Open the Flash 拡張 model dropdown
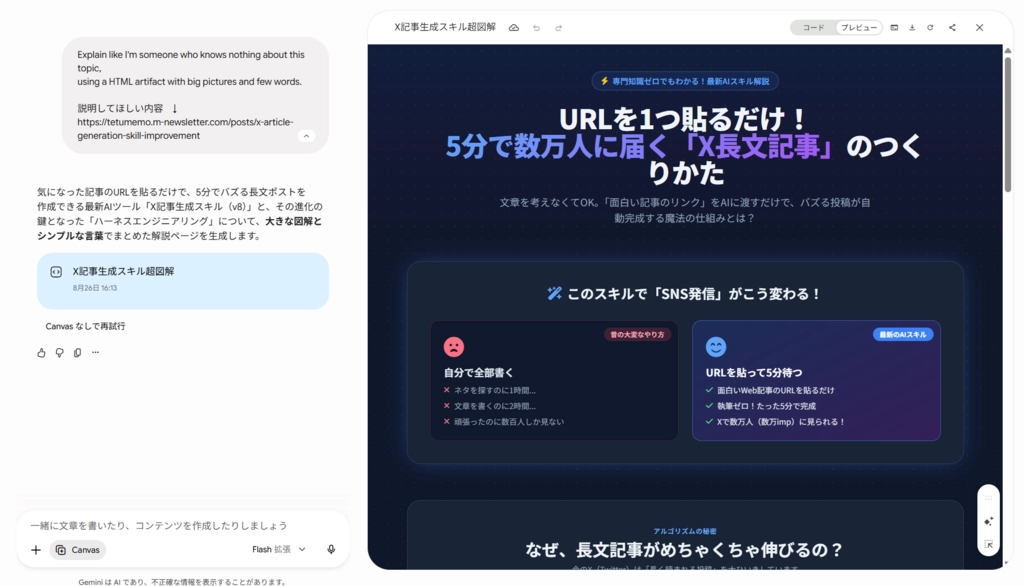Image resolution: width=1024 pixels, height=586 pixels. coord(279,549)
